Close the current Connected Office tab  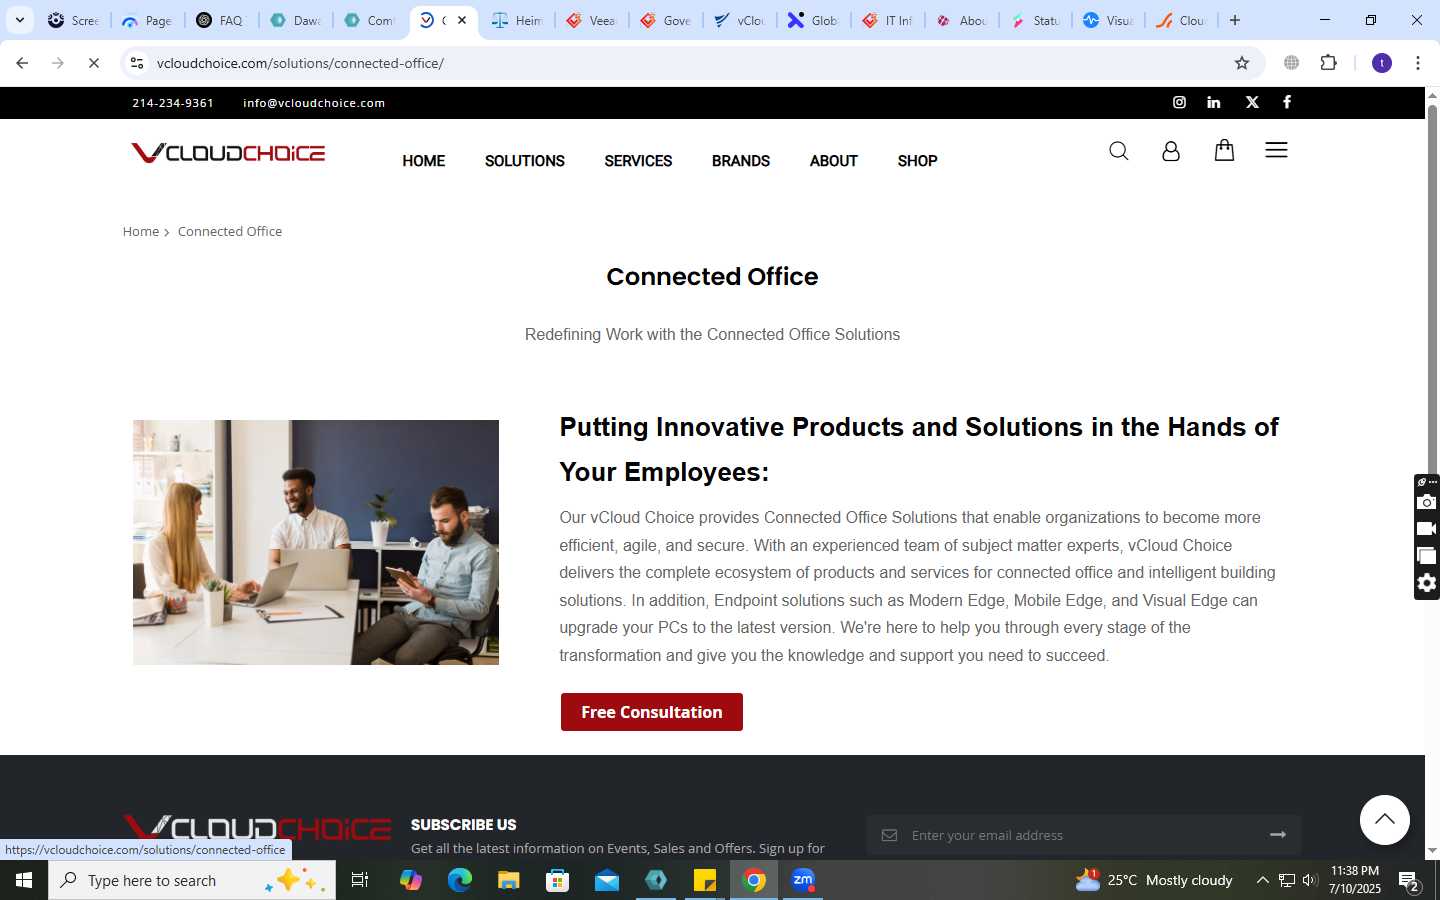[462, 20]
